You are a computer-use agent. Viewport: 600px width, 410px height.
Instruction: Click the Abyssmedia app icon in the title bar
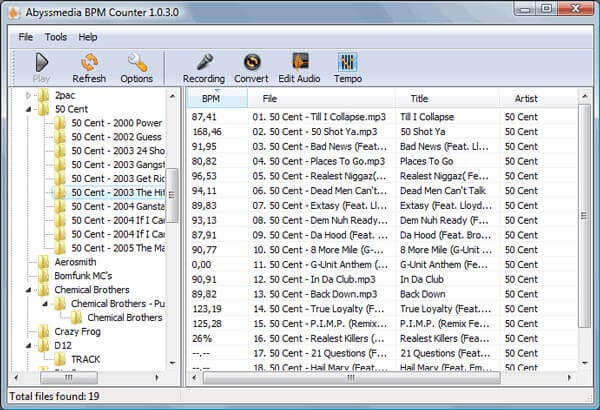coord(14,12)
